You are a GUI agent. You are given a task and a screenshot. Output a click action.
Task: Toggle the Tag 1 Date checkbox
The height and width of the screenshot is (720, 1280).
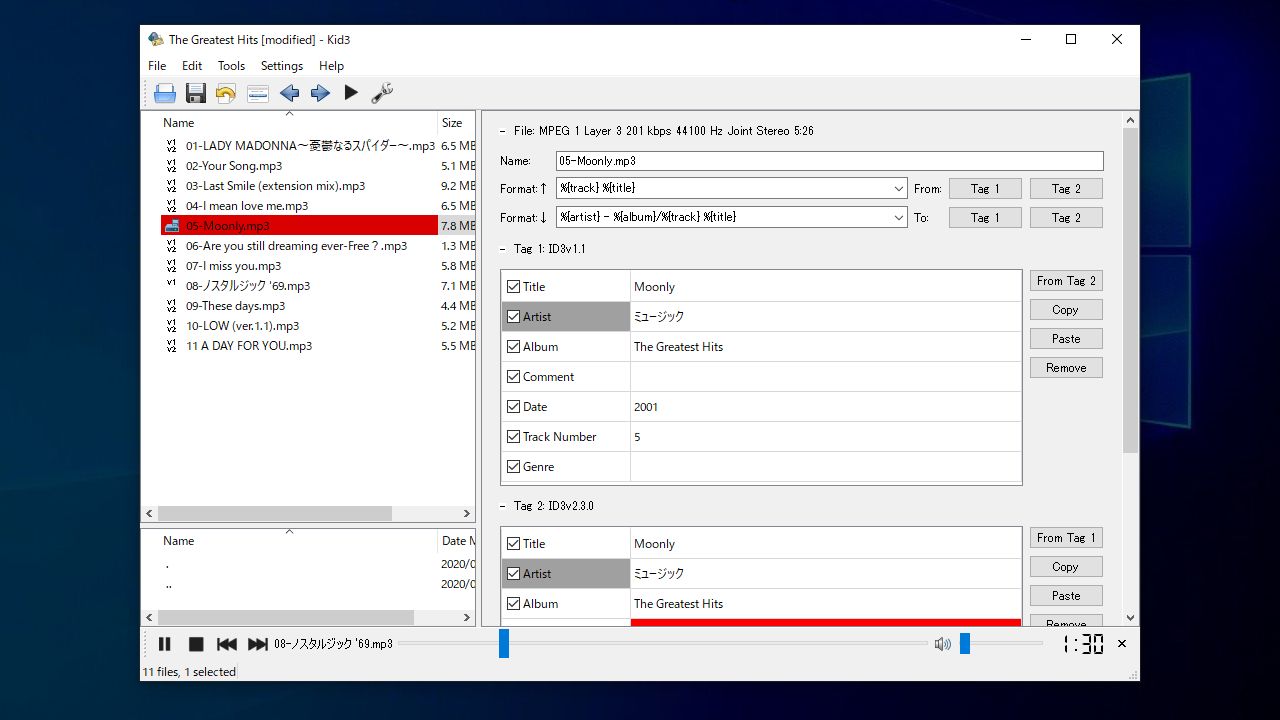514,406
